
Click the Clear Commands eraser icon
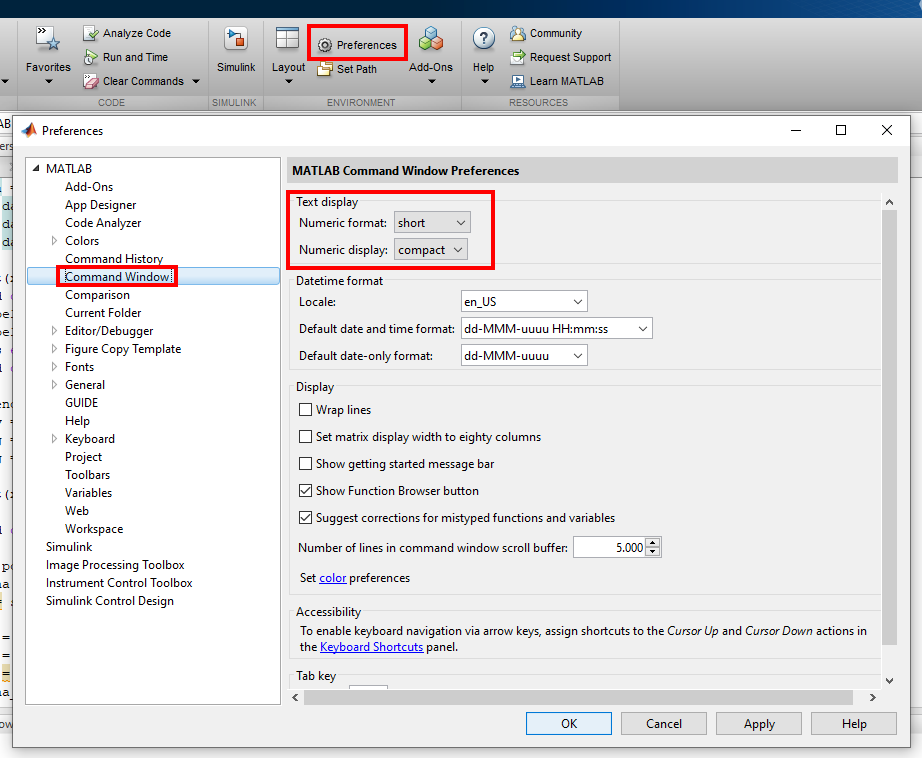91,81
